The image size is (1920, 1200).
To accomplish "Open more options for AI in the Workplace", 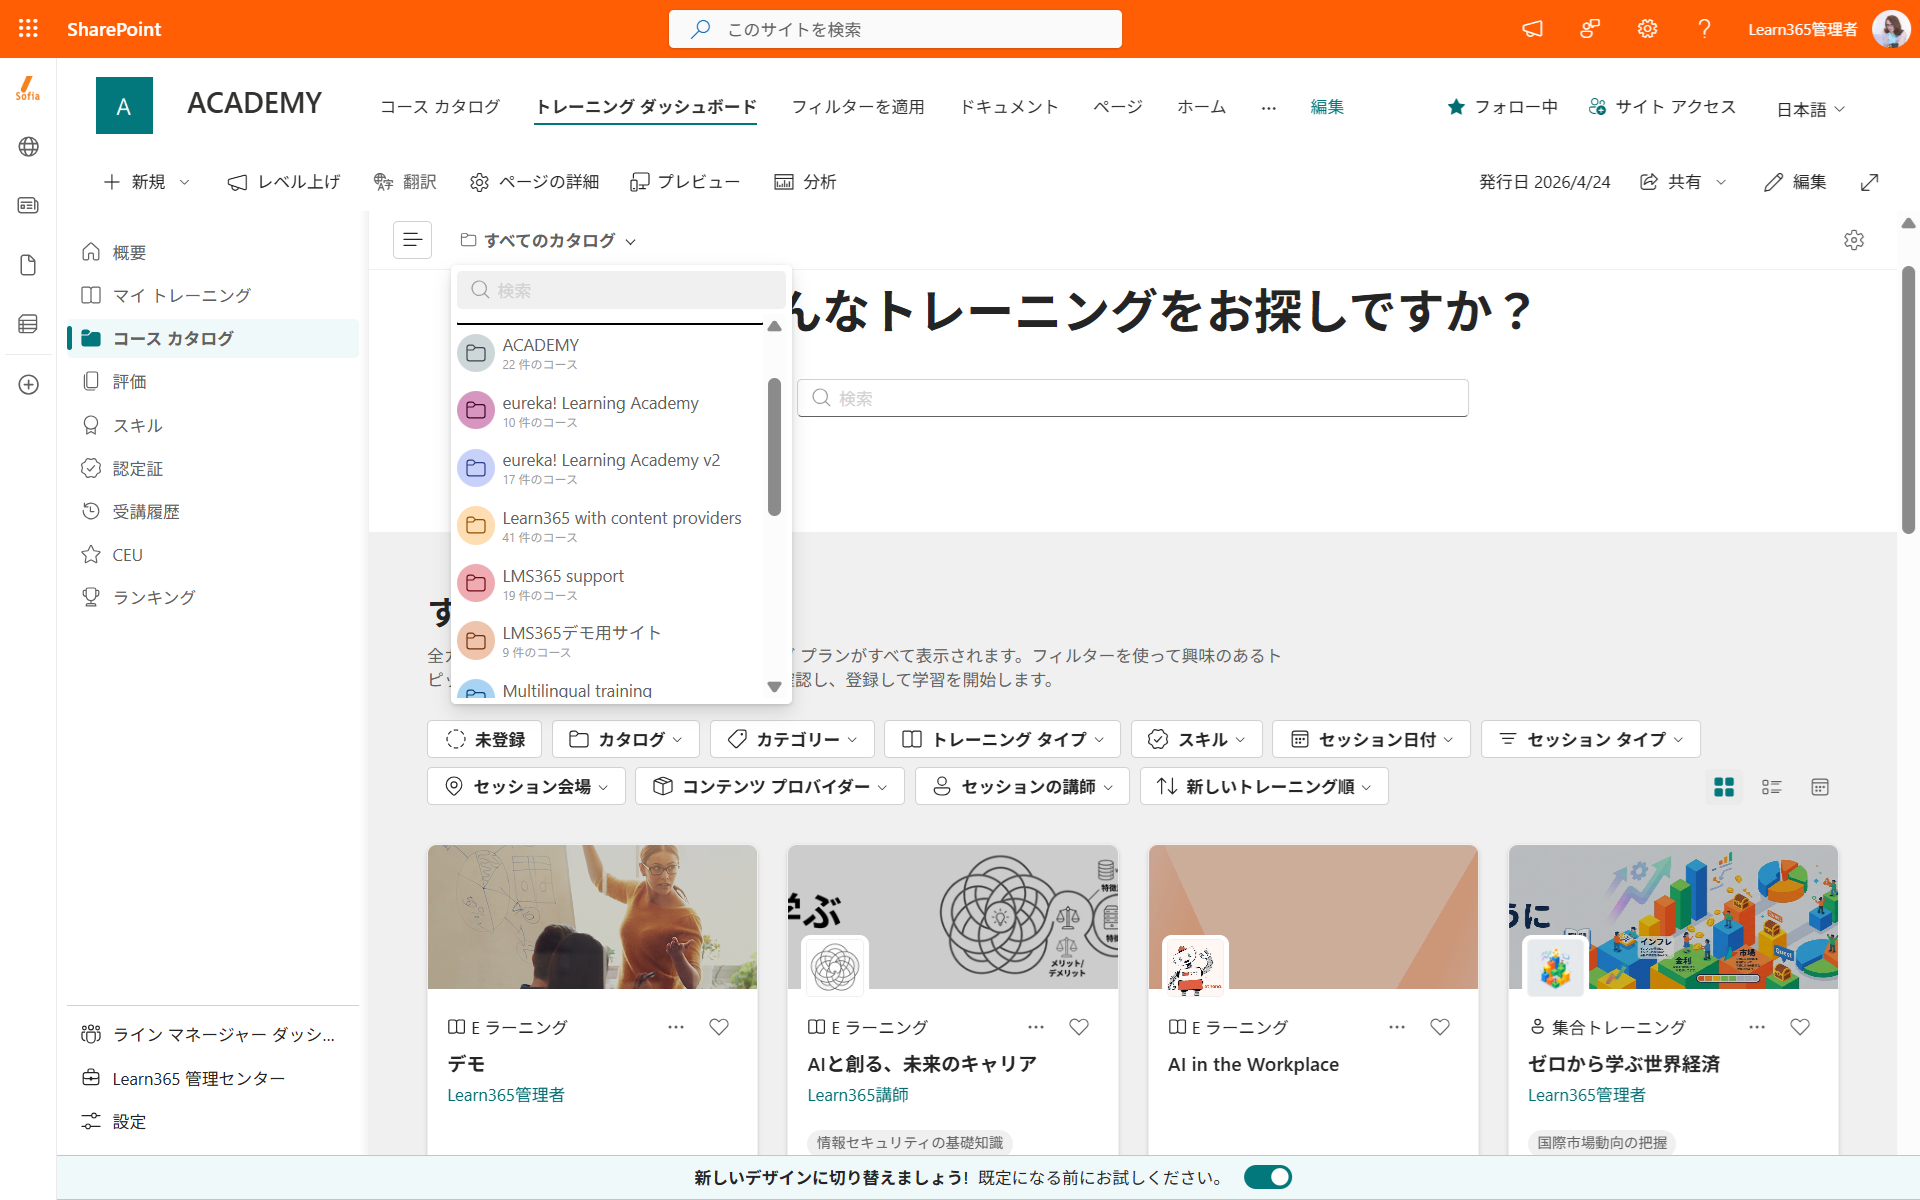I will click(1397, 1027).
